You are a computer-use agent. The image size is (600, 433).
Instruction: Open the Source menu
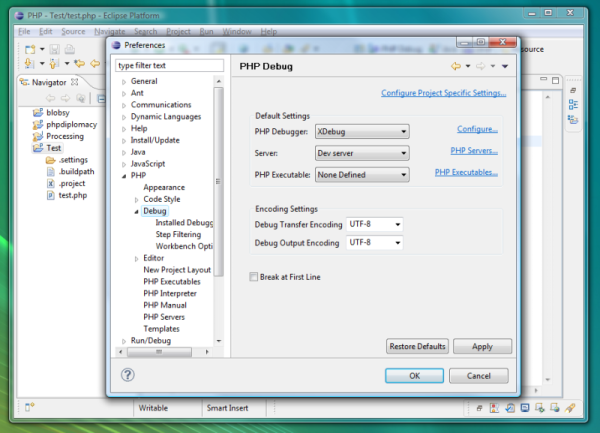tap(73, 31)
